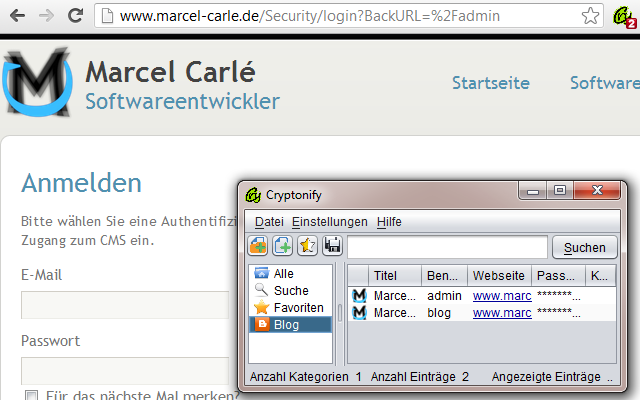Maximize the Cryptonify window
Screen dimensions: 640x400
tap(560, 191)
